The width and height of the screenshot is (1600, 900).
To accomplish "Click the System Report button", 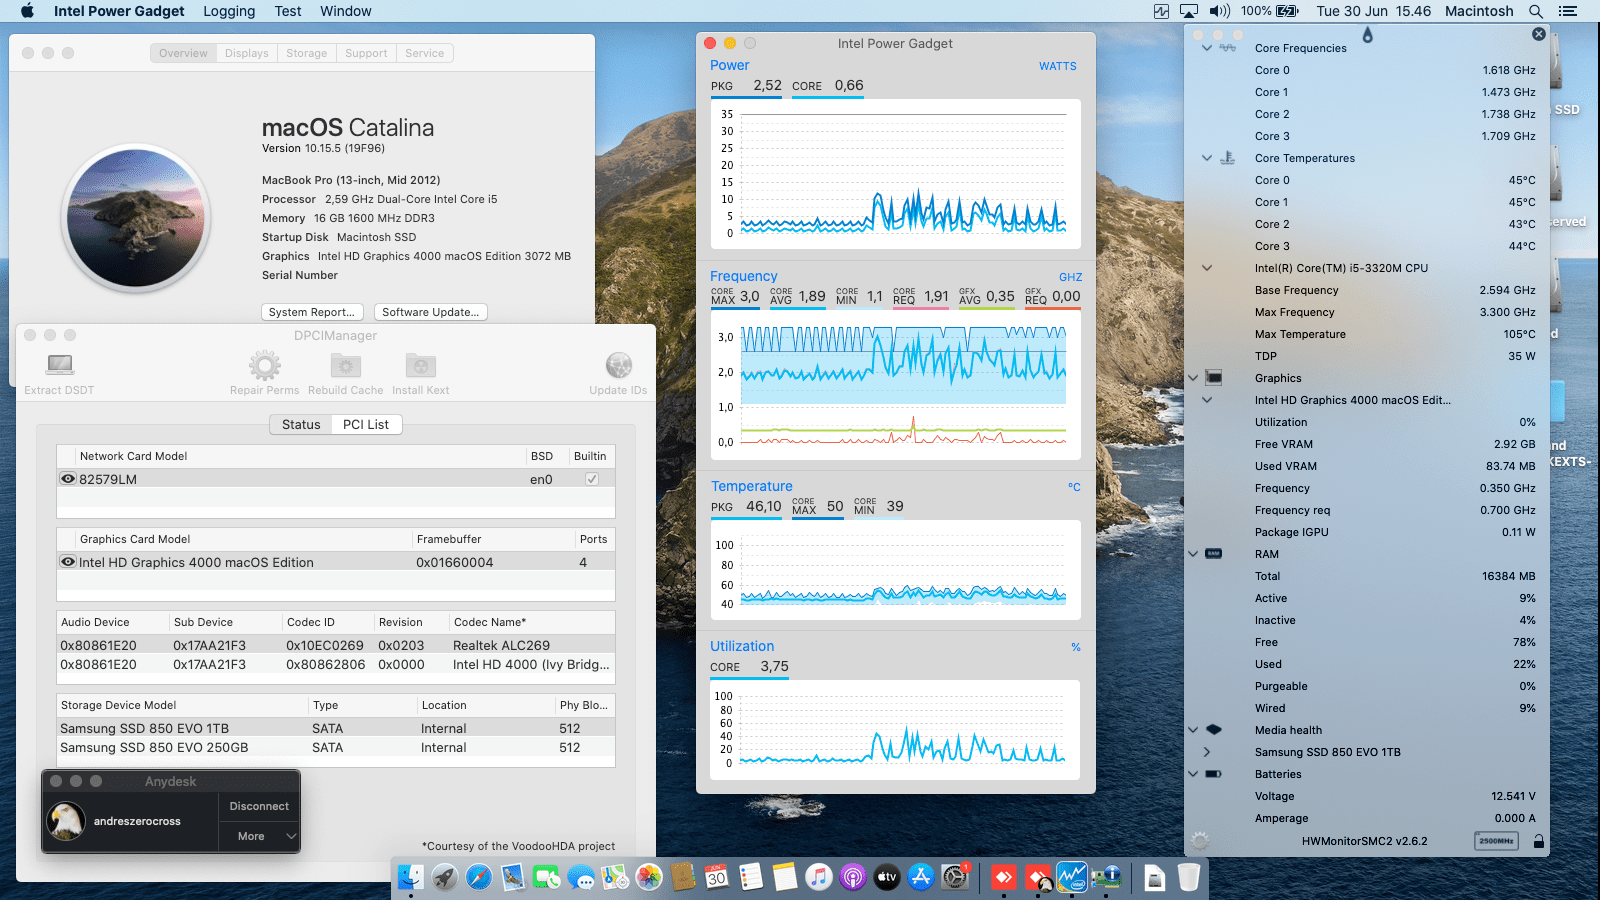I will 311,312.
